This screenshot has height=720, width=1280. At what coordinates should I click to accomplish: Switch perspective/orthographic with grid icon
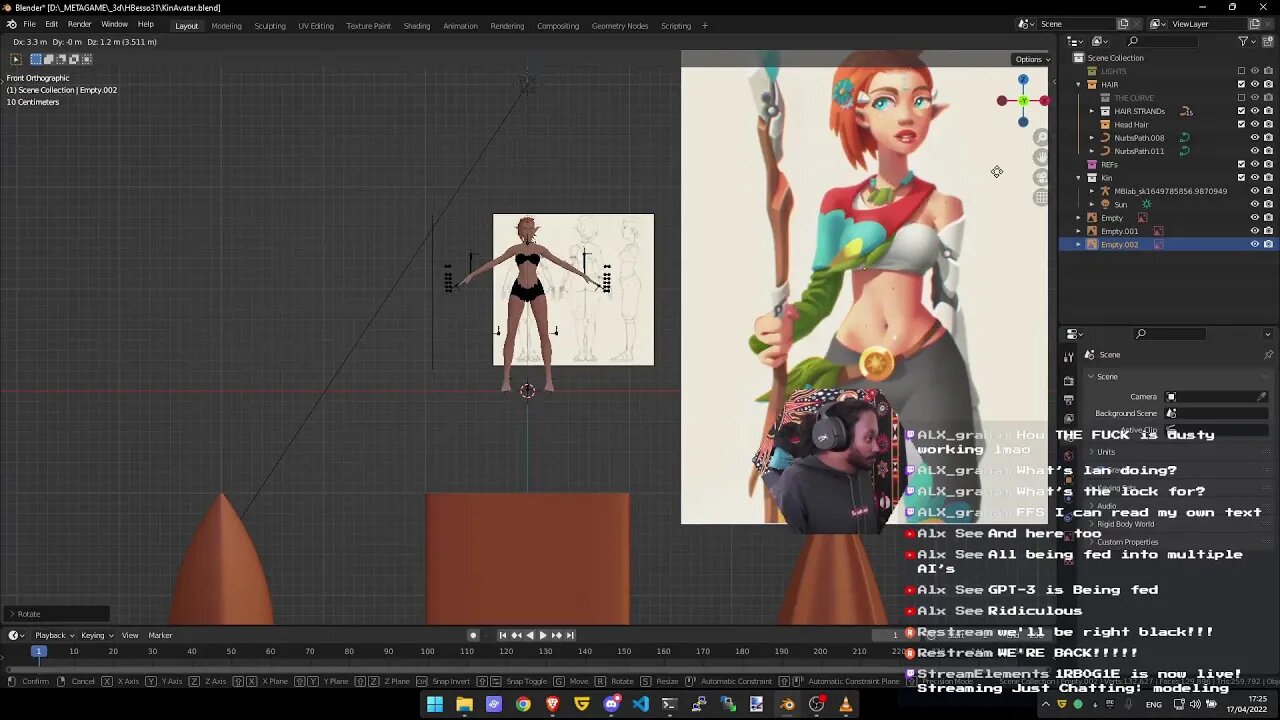[x=1041, y=197]
